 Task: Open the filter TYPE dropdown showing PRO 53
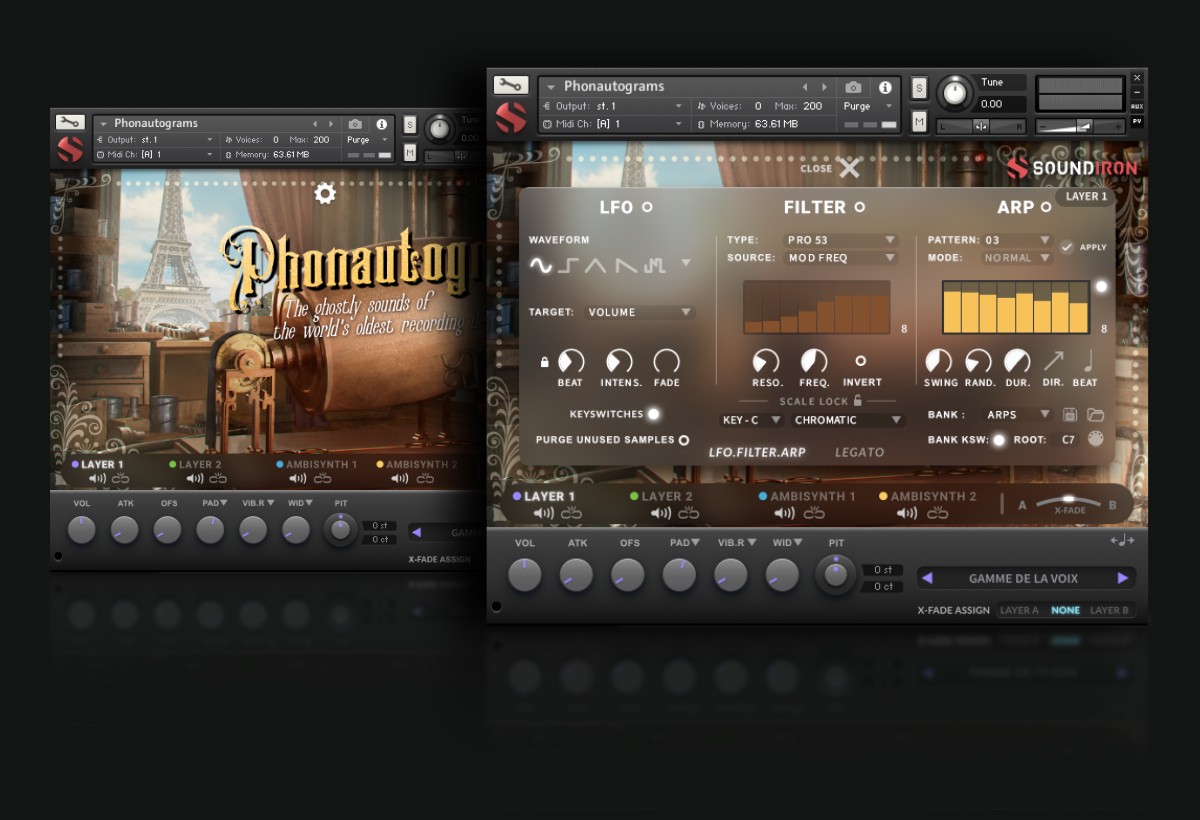(840, 240)
